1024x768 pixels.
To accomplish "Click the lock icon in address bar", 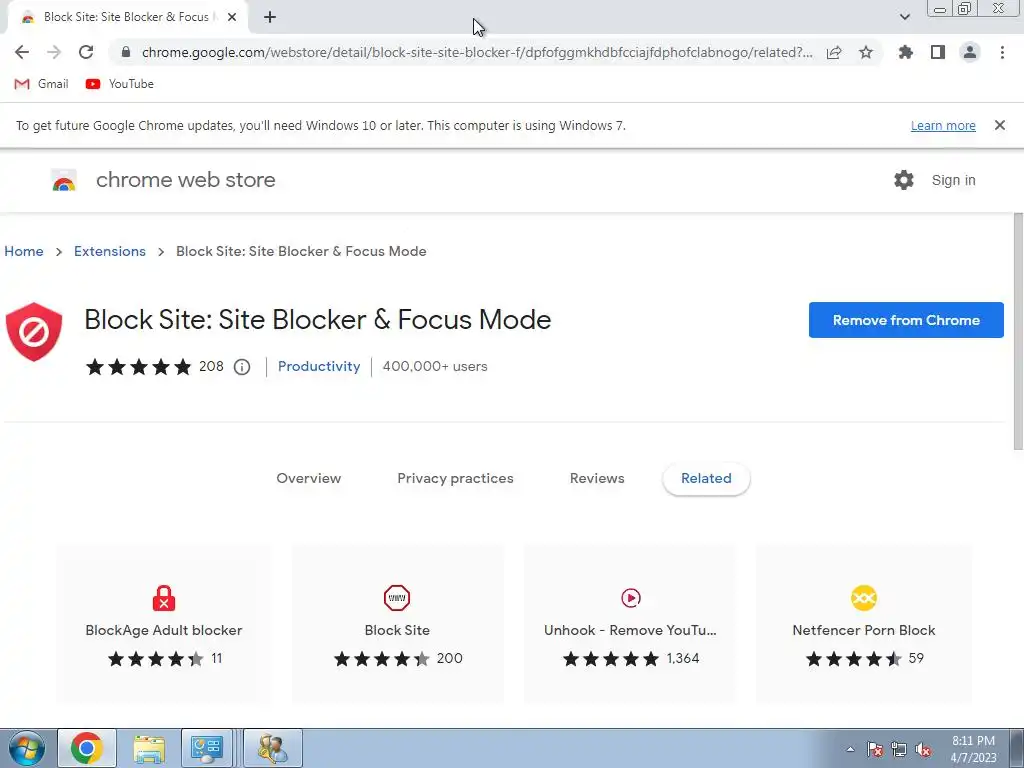I will [x=126, y=52].
